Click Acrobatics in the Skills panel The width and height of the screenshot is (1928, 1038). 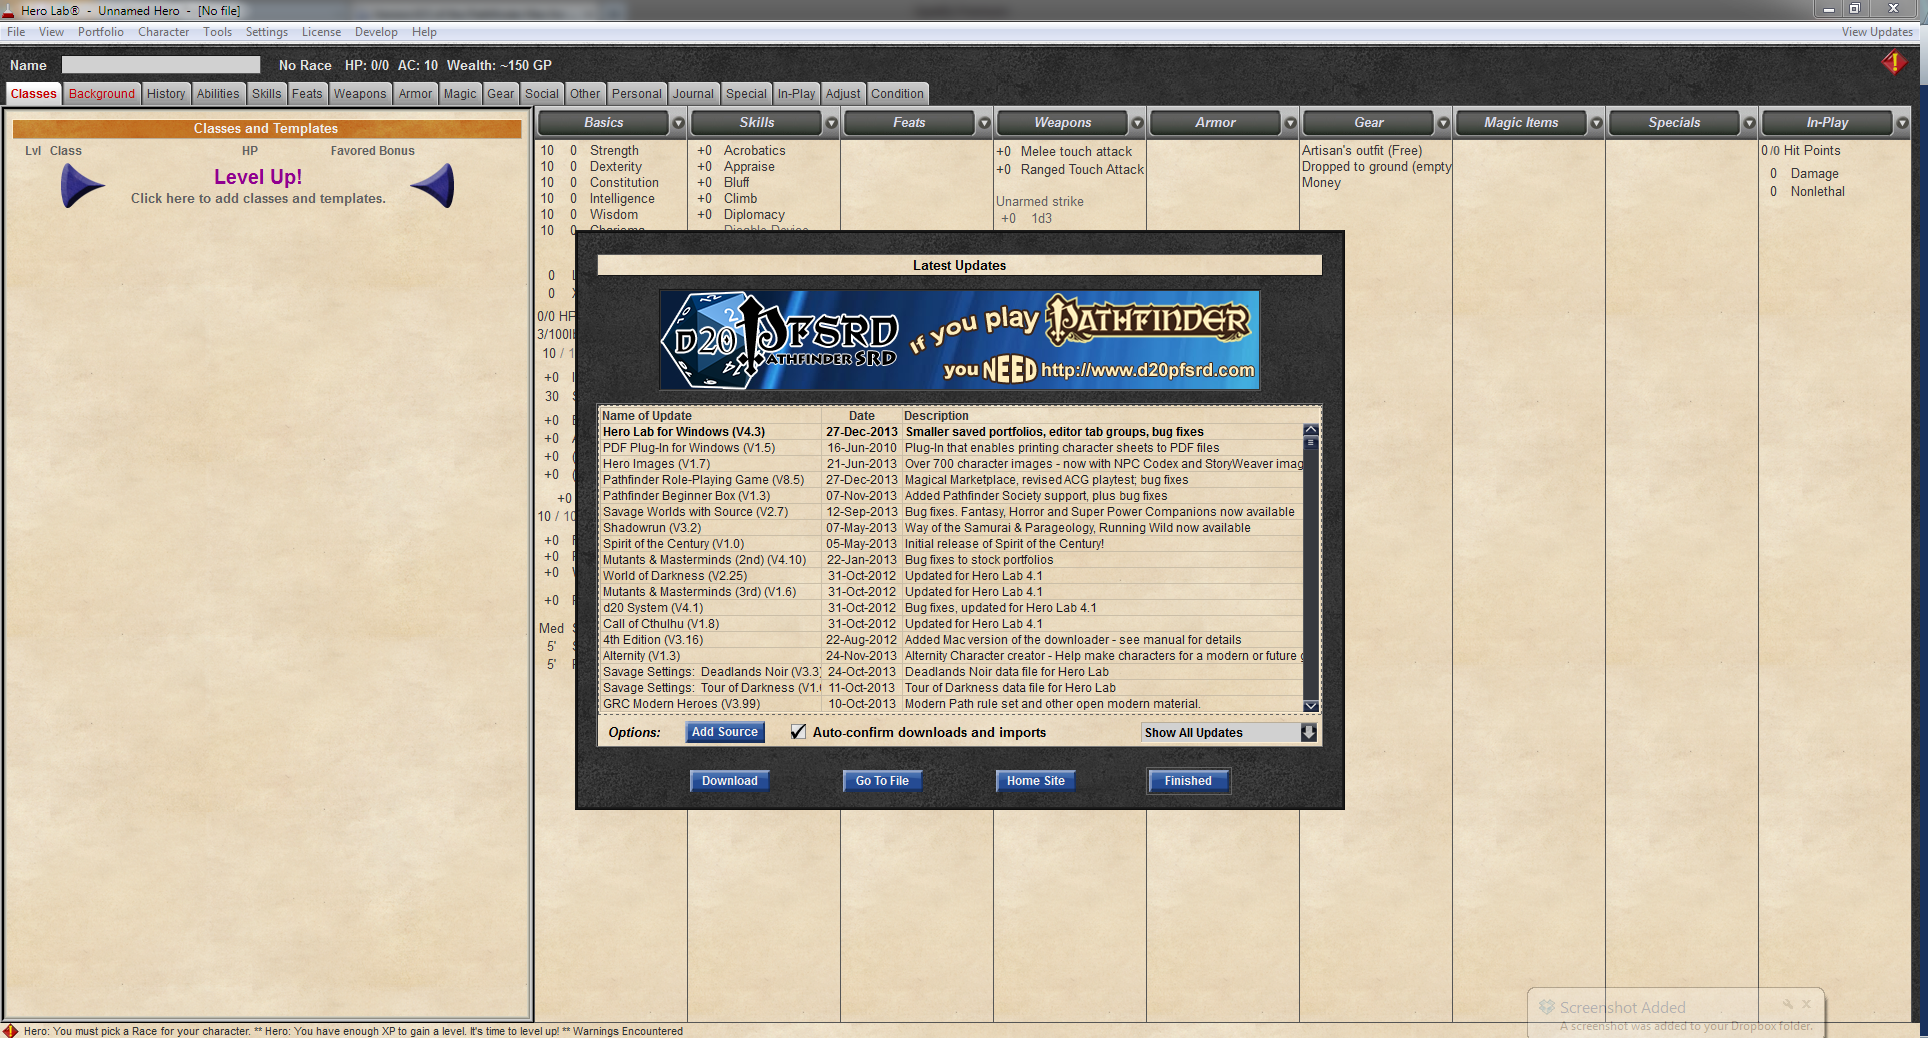pyautogui.click(x=755, y=151)
